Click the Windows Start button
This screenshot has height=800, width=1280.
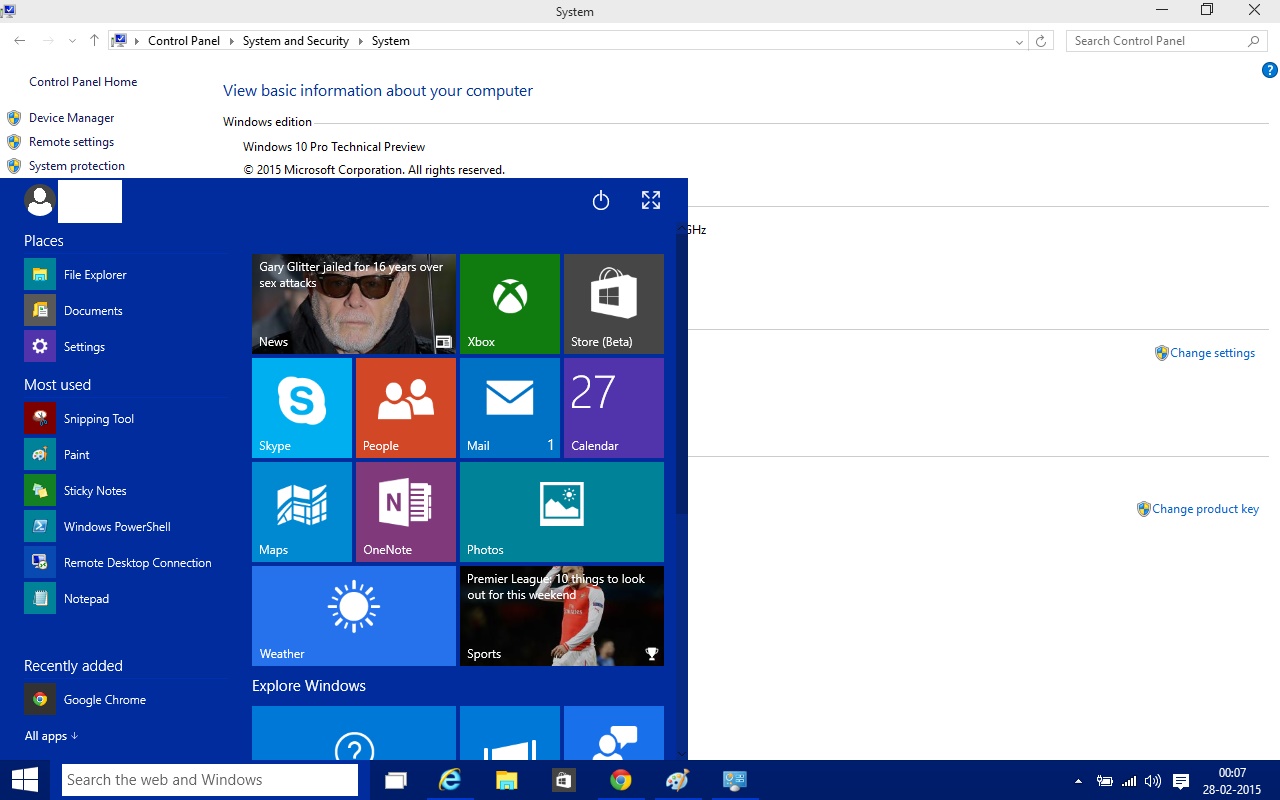tap(24, 780)
